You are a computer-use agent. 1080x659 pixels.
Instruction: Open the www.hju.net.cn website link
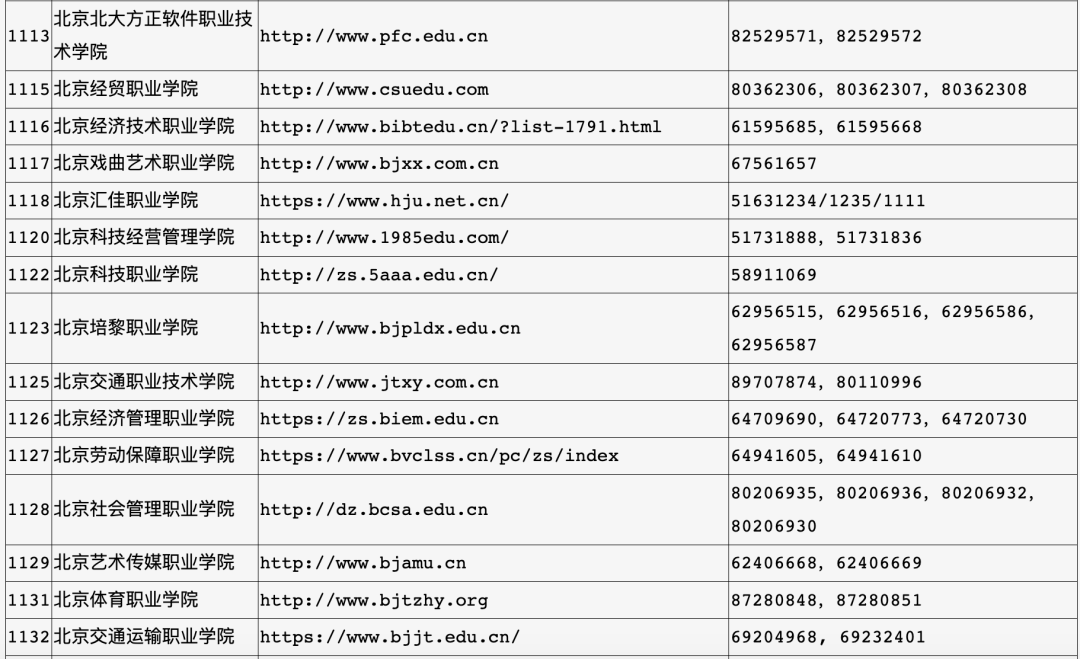(384, 201)
